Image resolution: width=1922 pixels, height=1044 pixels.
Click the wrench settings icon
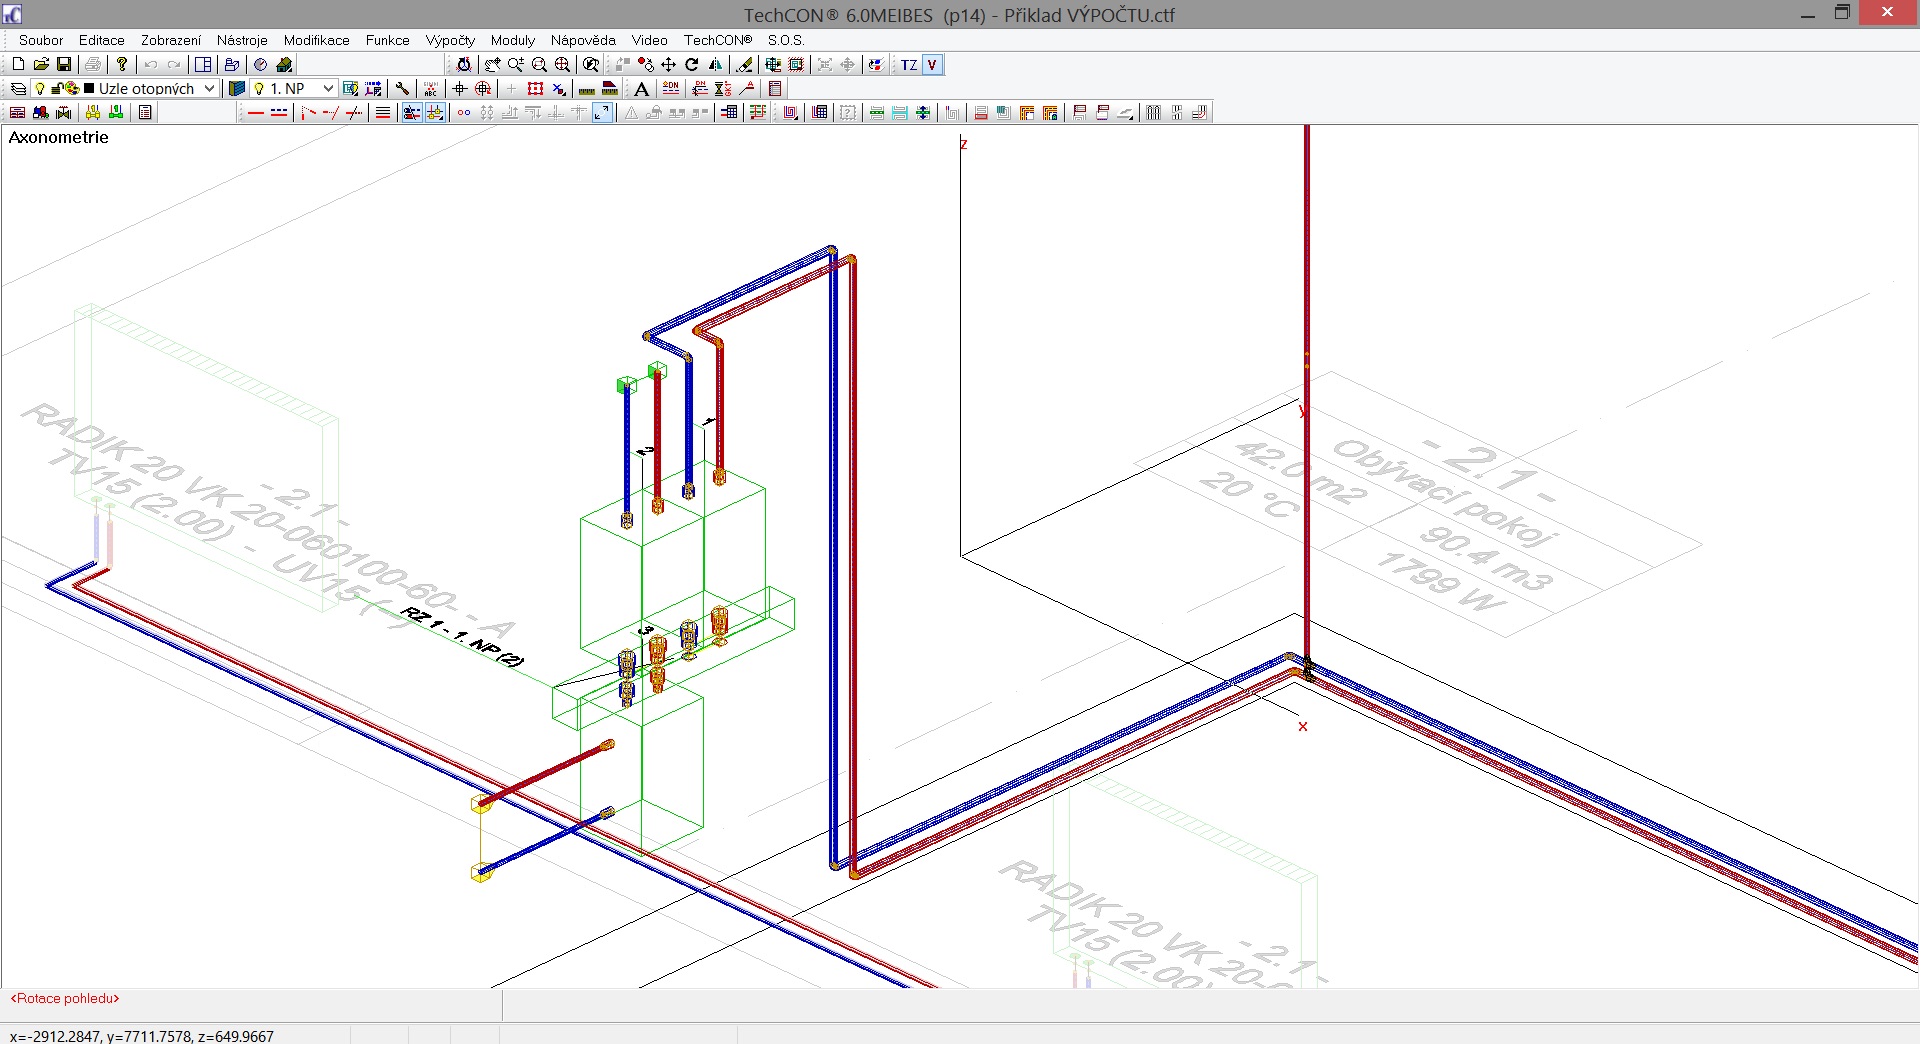(402, 89)
